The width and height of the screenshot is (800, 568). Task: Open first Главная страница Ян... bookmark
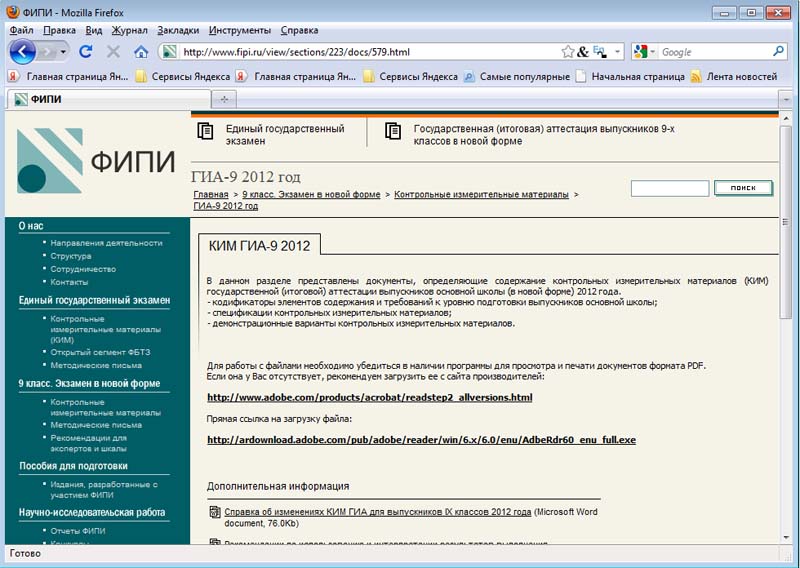tap(68, 77)
